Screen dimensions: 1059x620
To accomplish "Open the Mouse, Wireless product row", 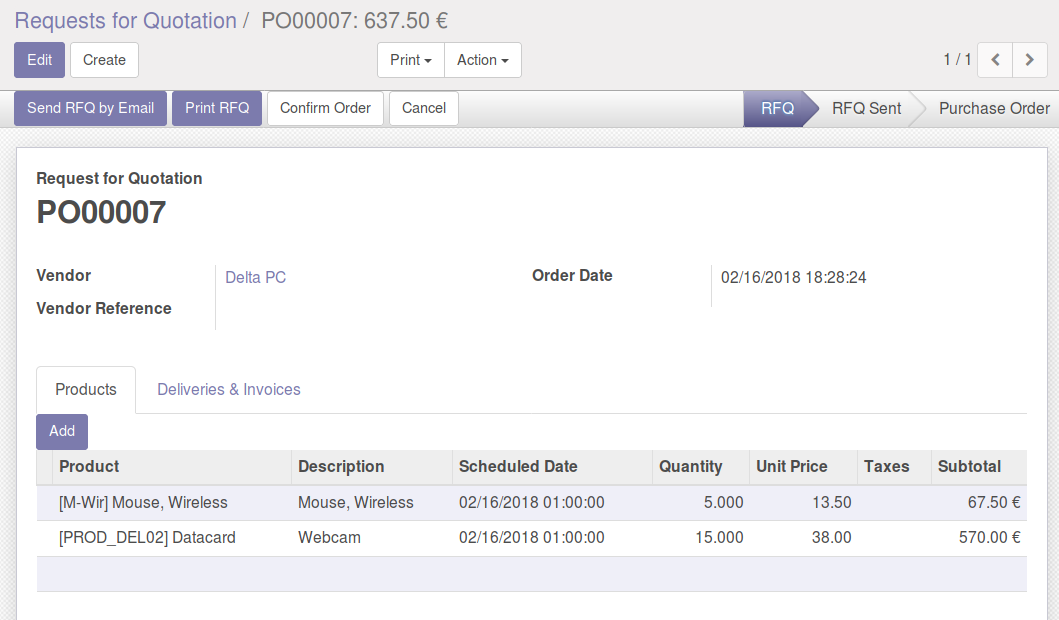I will (143, 503).
